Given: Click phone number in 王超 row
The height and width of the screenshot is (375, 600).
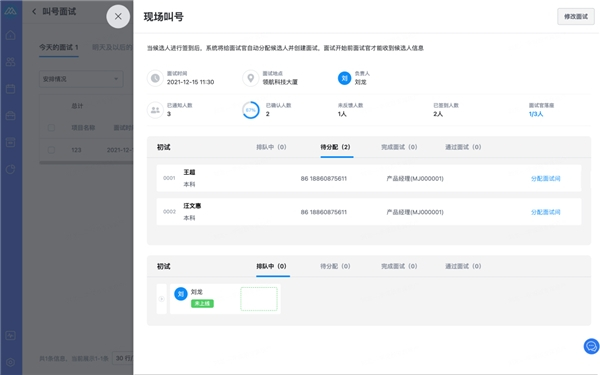Looking at the screenshot, I should [324, 178].
